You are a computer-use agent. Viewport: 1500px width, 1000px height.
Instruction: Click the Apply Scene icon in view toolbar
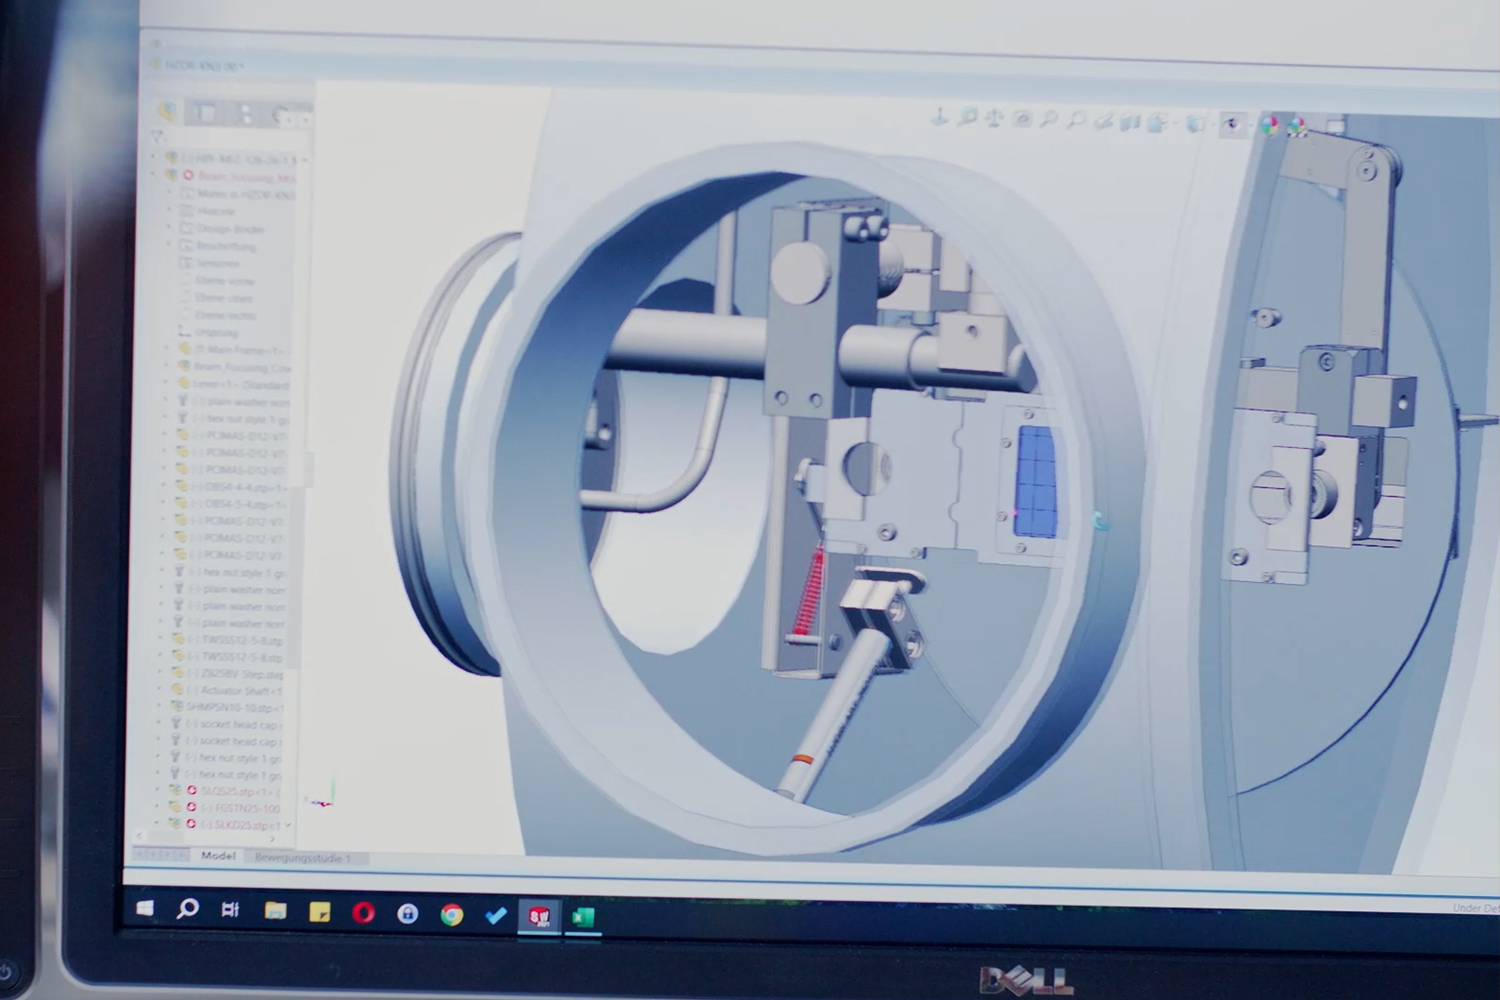pyautogui.click(x=1297, y=126)
